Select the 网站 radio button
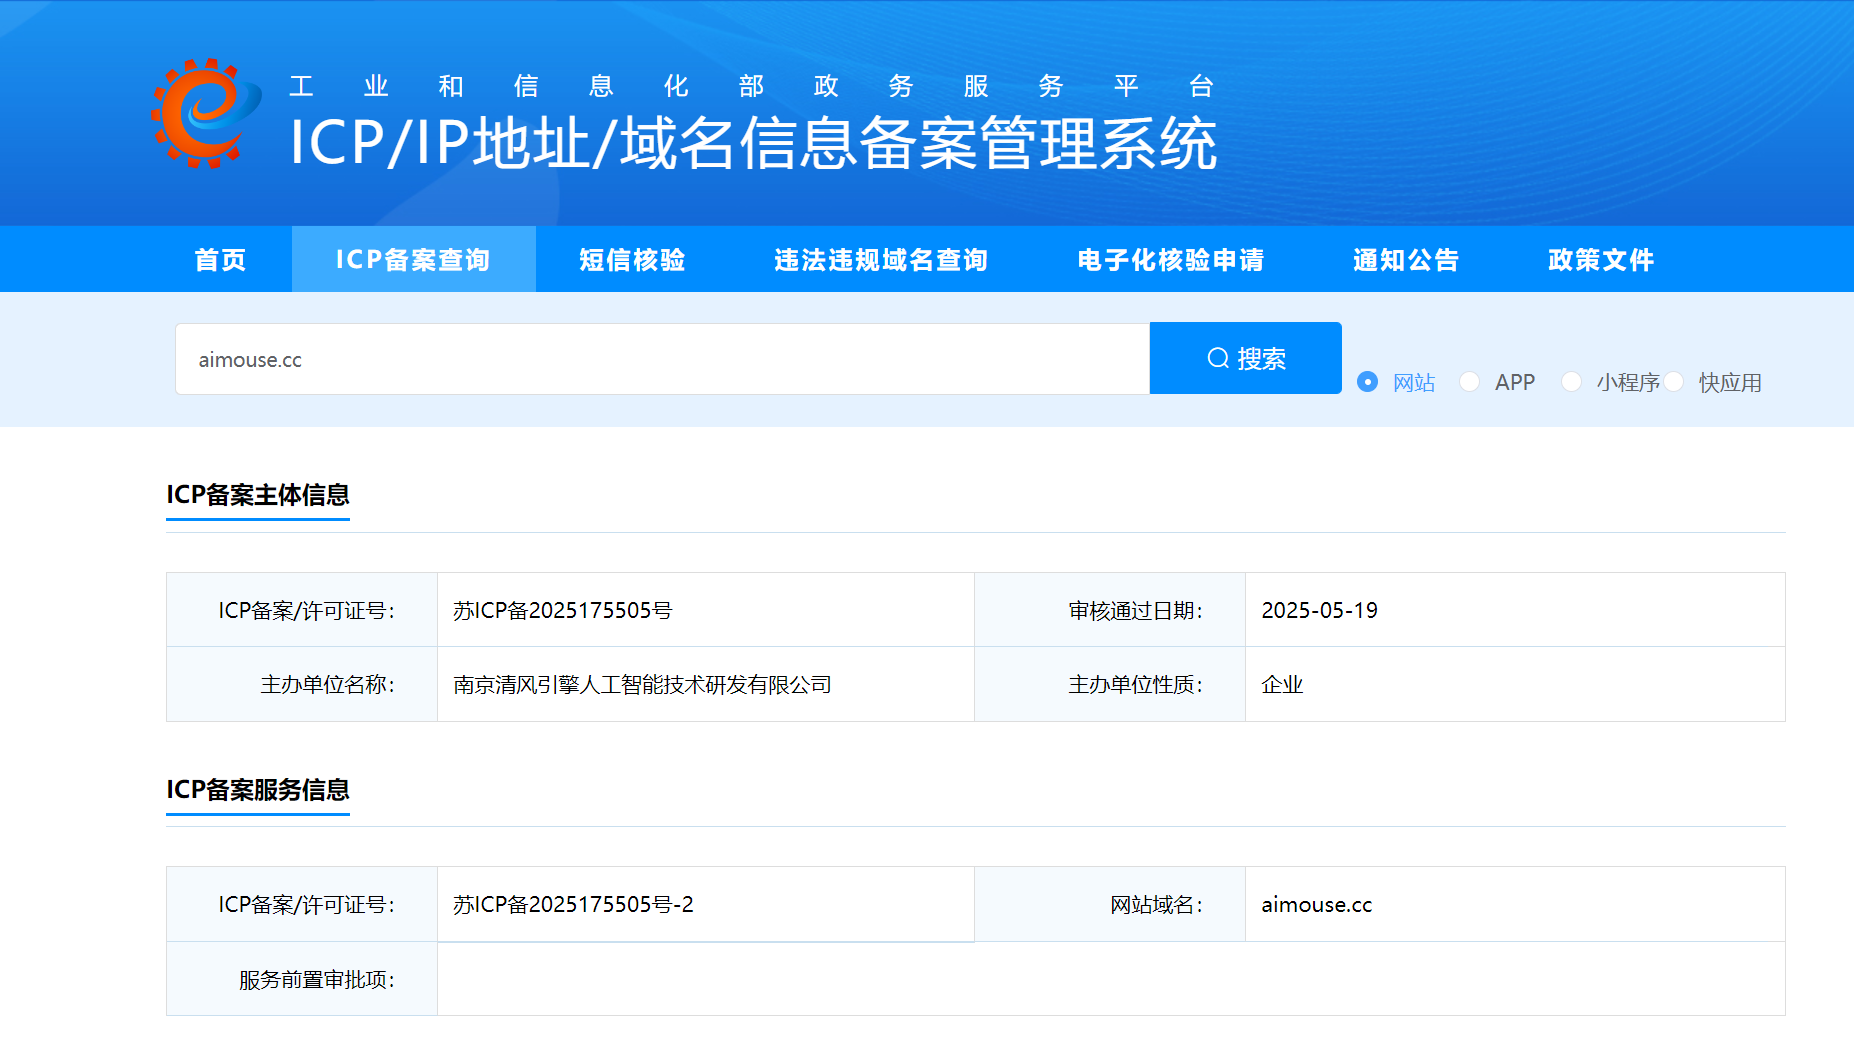 (x=1367, y=382)
